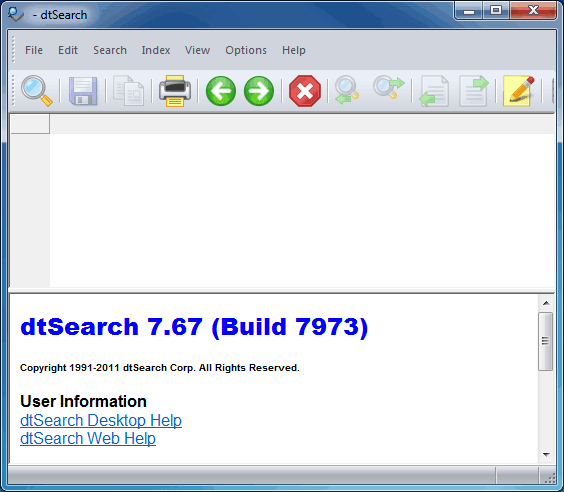Maximize the dtSearch window

(x=496, y=11)
